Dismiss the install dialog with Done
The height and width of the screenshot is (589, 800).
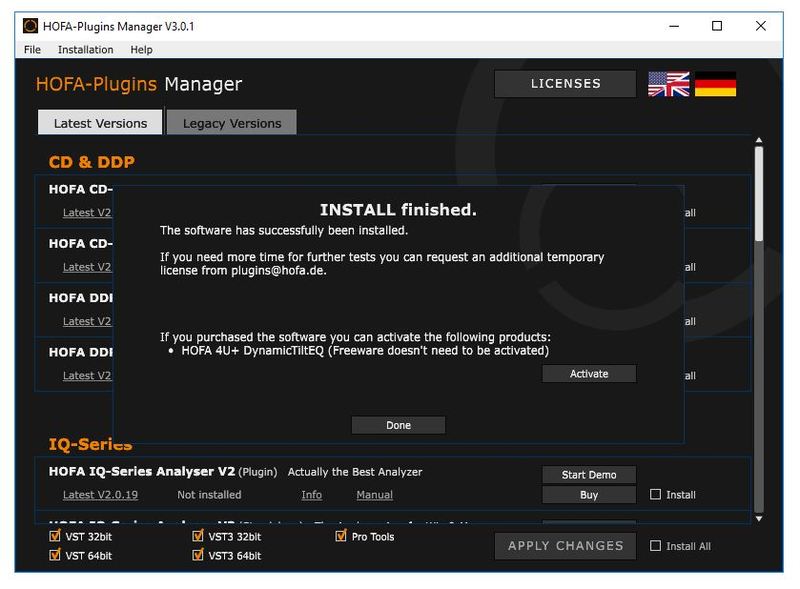coord(398,425)
